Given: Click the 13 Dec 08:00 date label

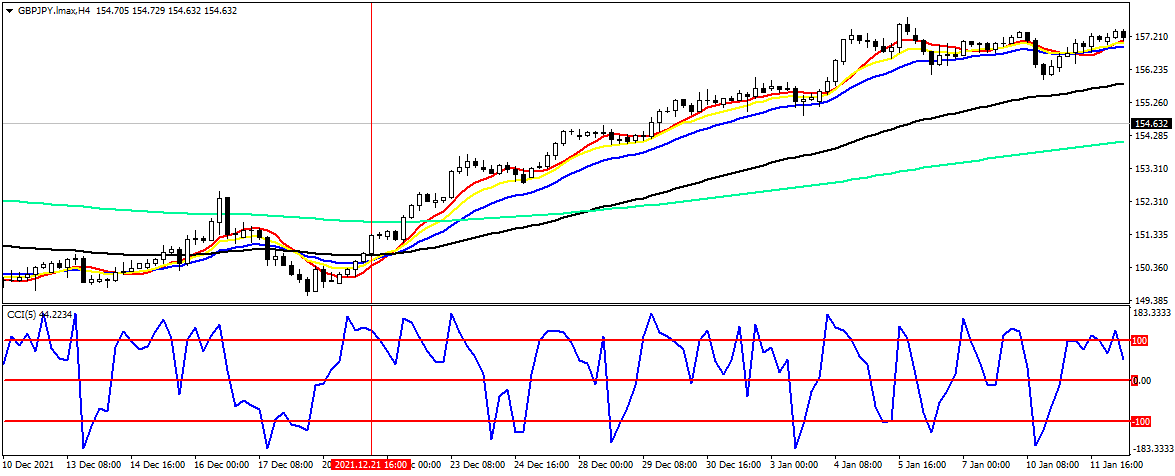Looking at the screenshot, I should (93, 466).
